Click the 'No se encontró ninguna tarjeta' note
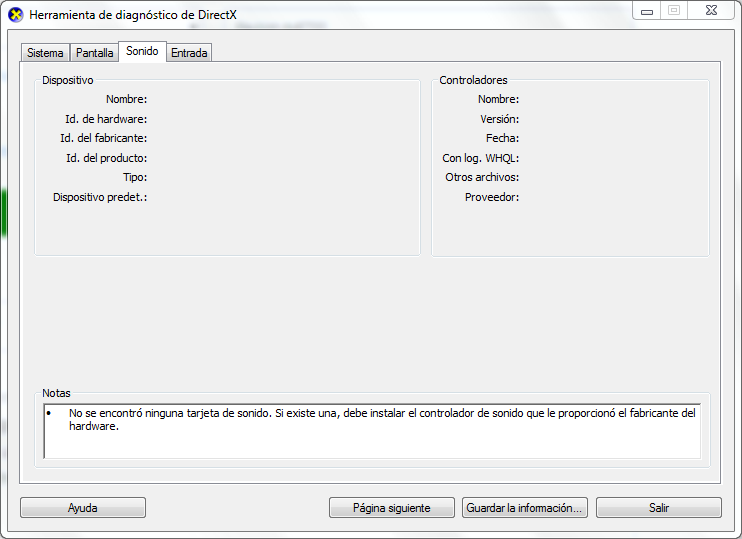This screenshot has width=742, height=539. click(x=382, y=419)
